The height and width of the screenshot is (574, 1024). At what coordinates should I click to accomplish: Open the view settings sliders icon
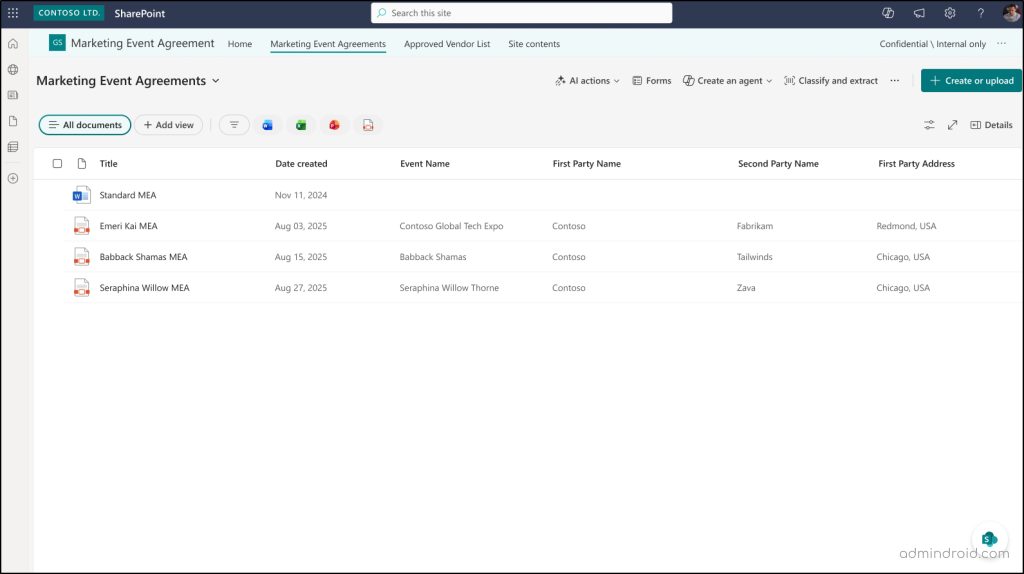click(929, 125)
